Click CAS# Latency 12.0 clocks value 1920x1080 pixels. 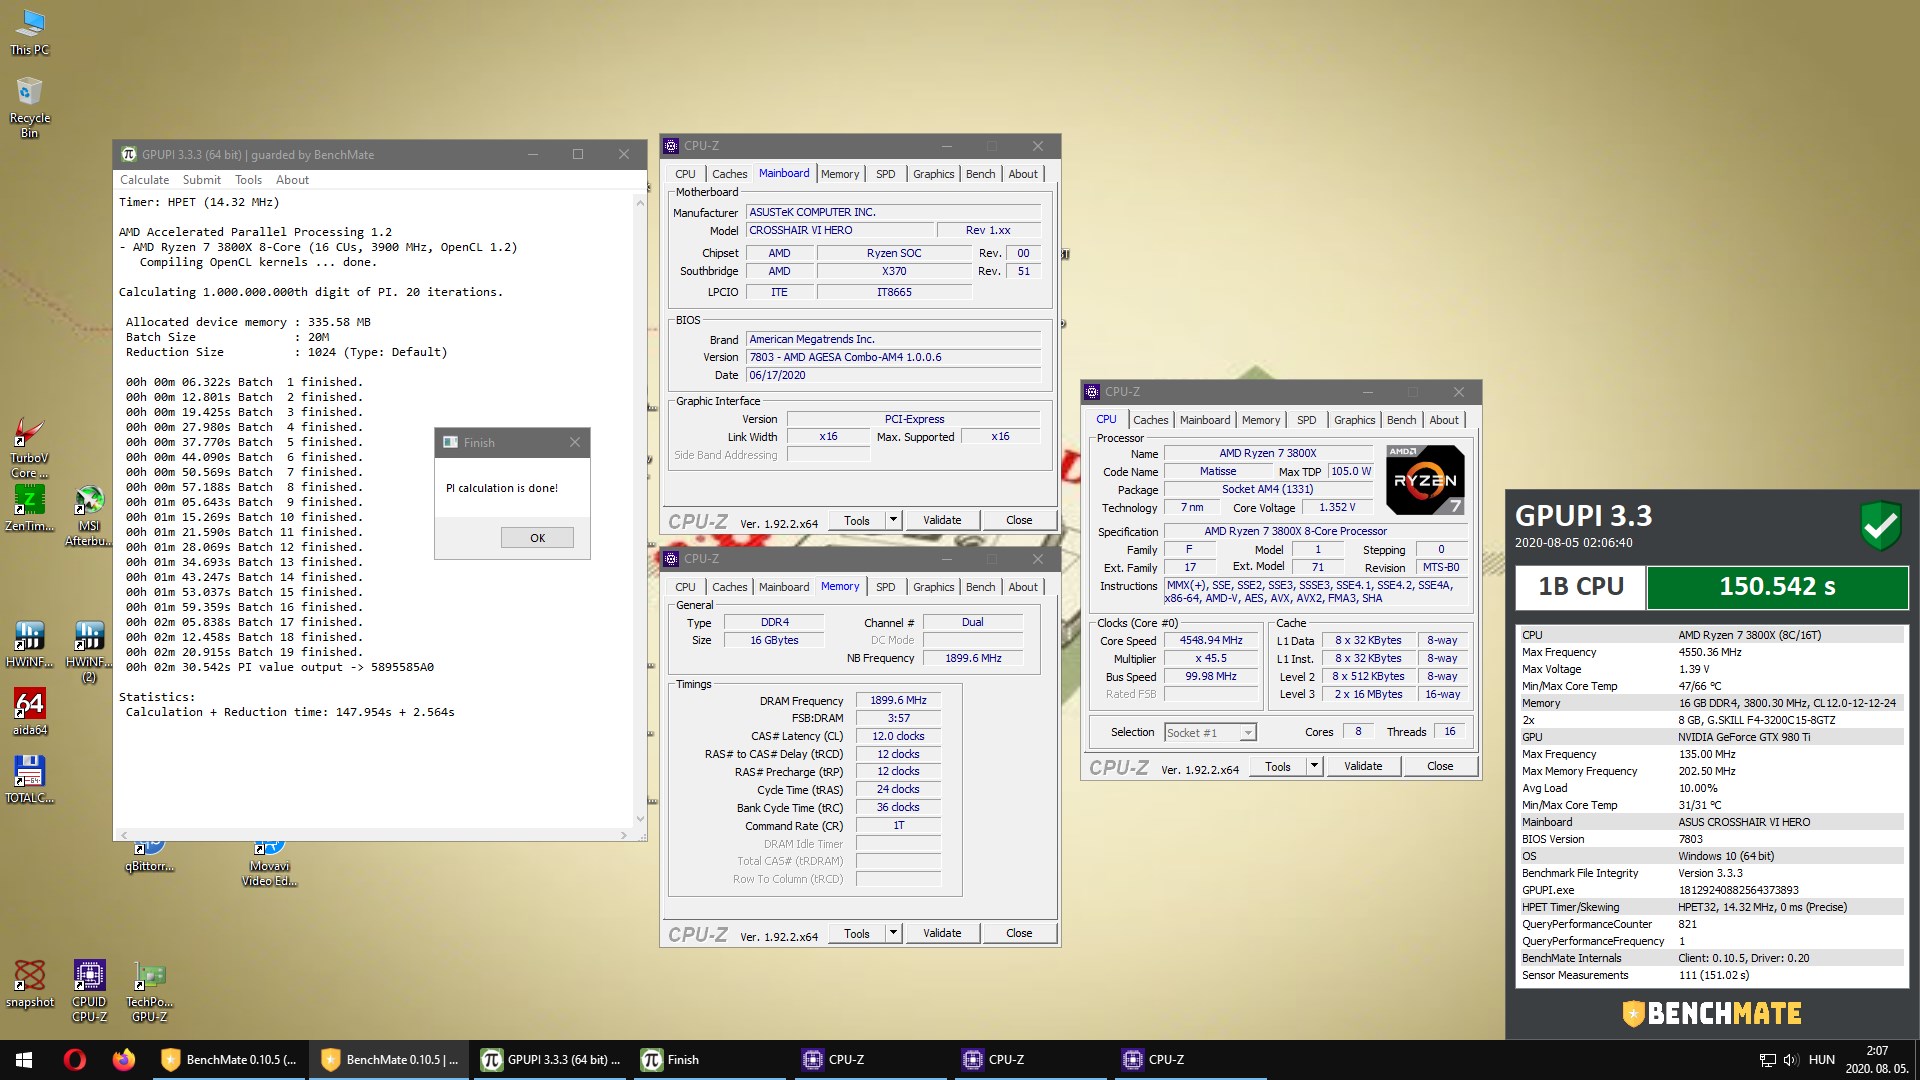click(x=897, y=736)
